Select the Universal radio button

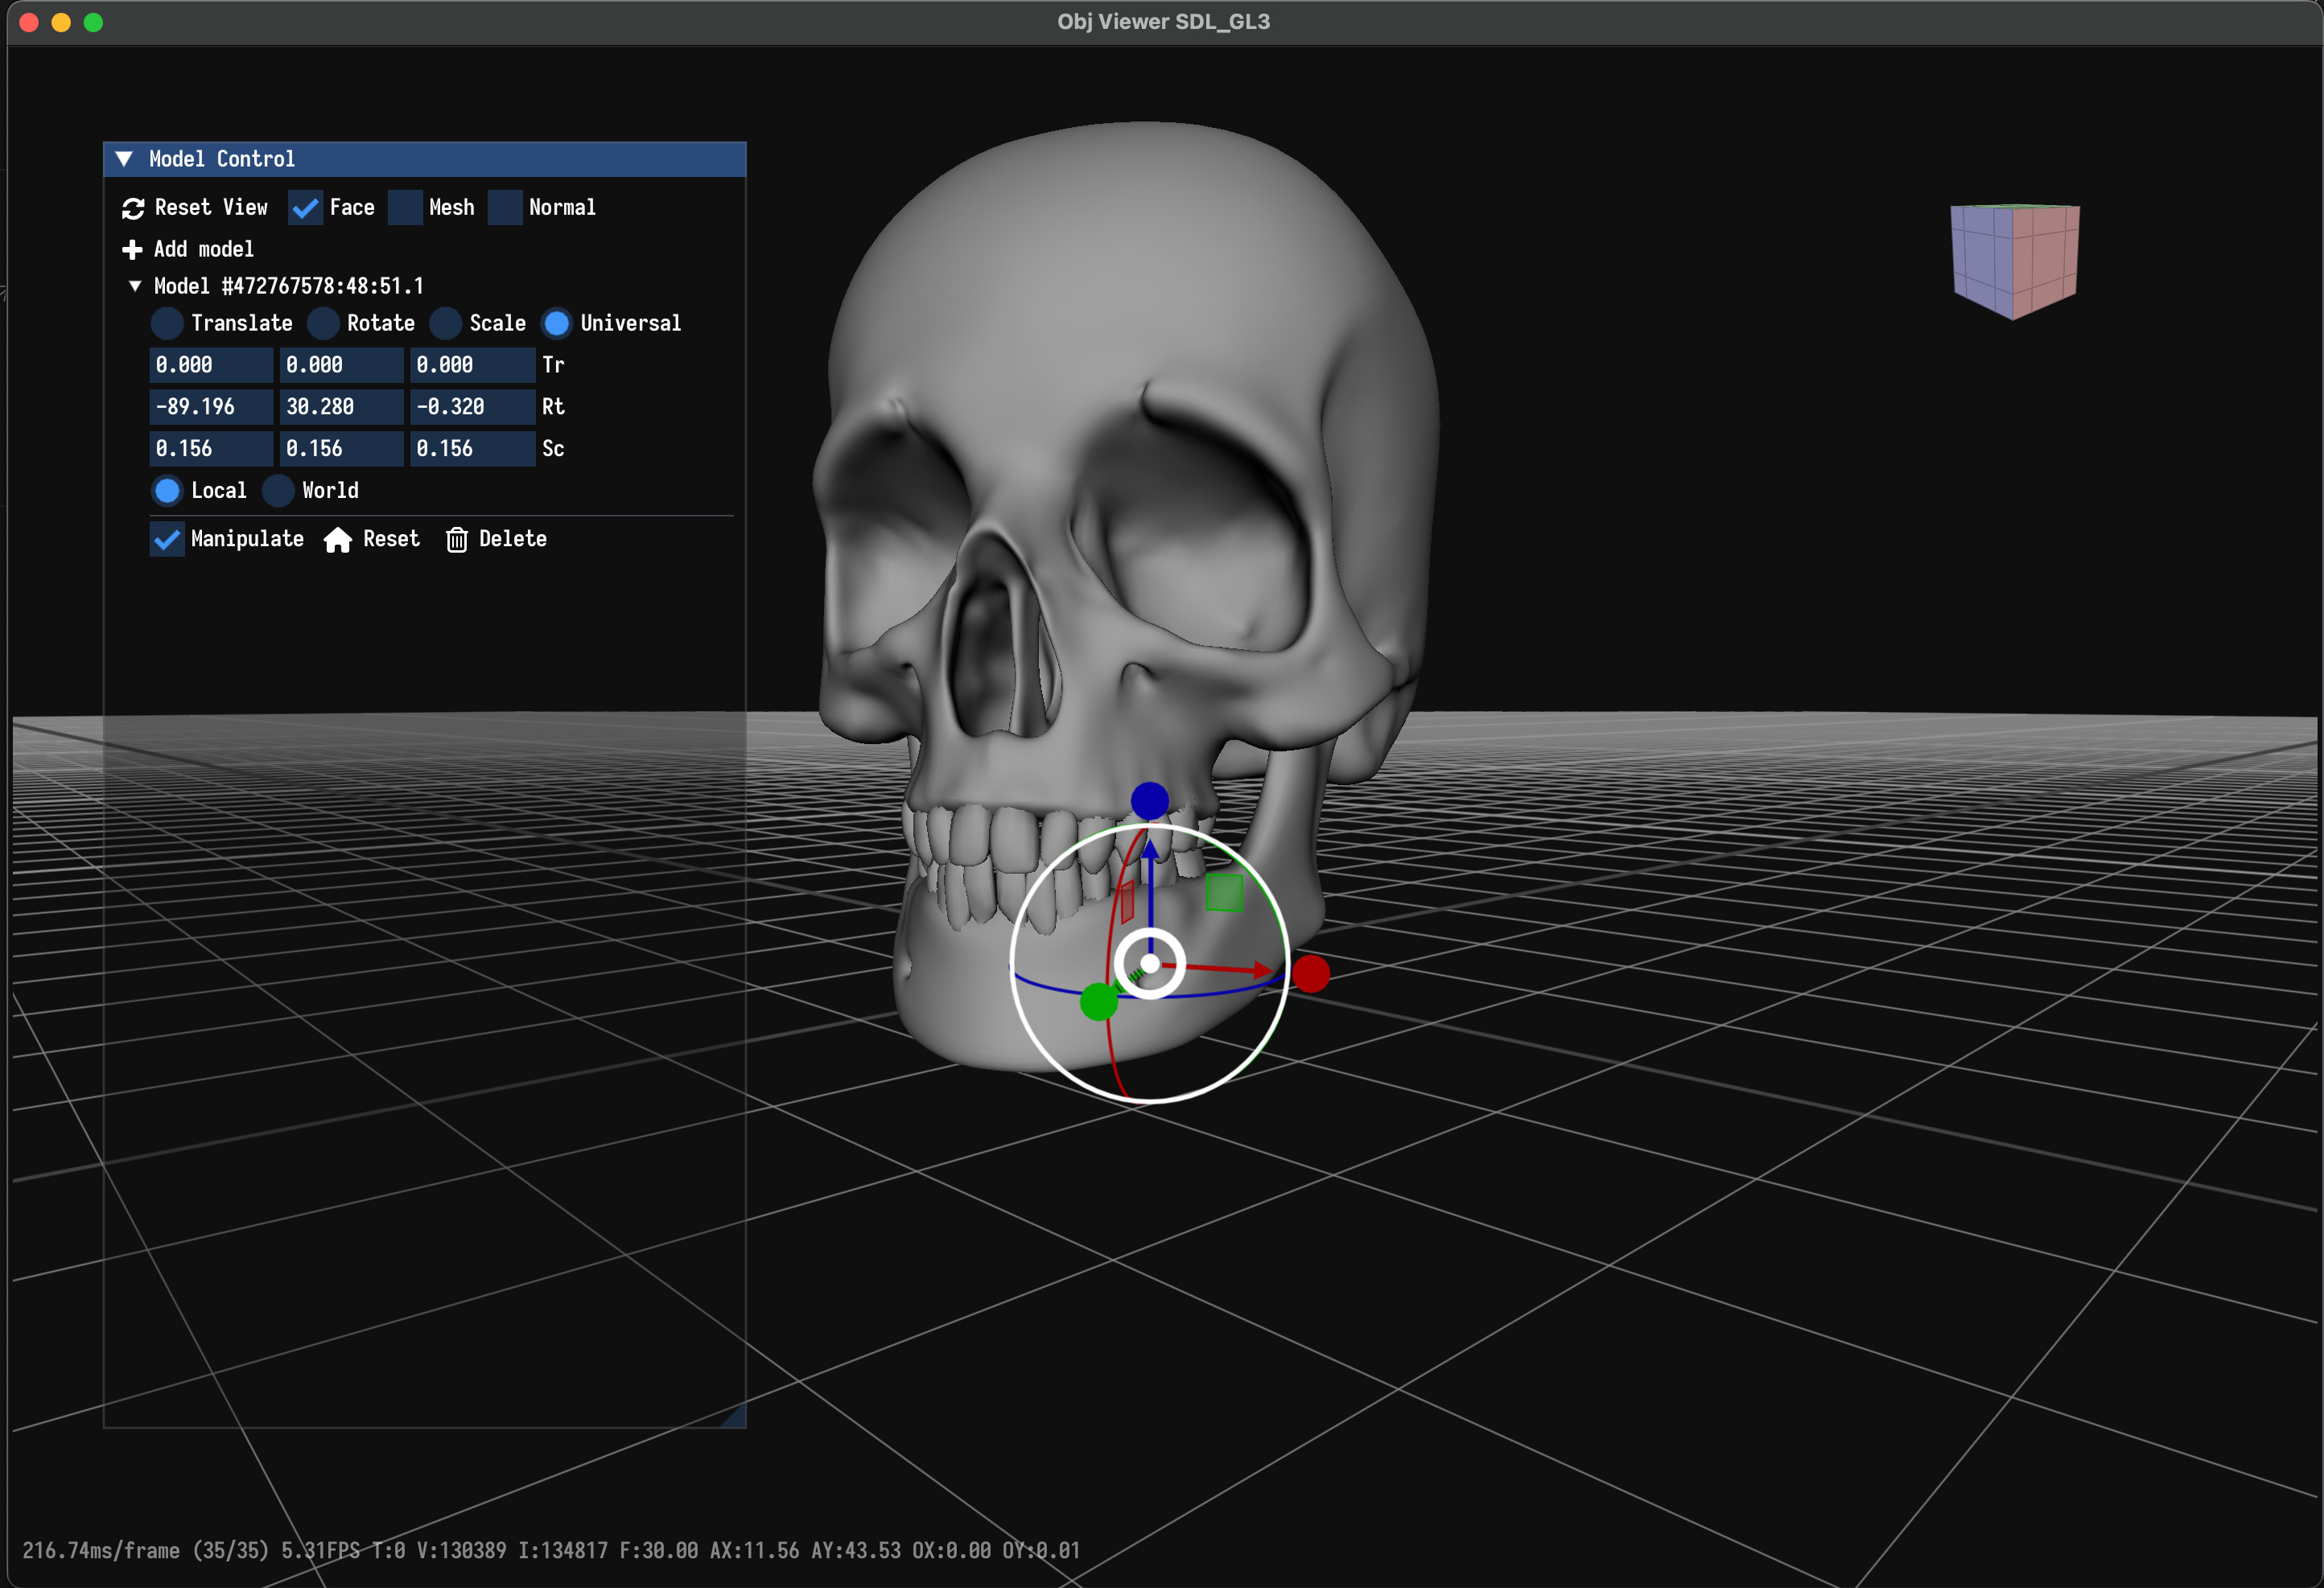click(x=557, y=323)
